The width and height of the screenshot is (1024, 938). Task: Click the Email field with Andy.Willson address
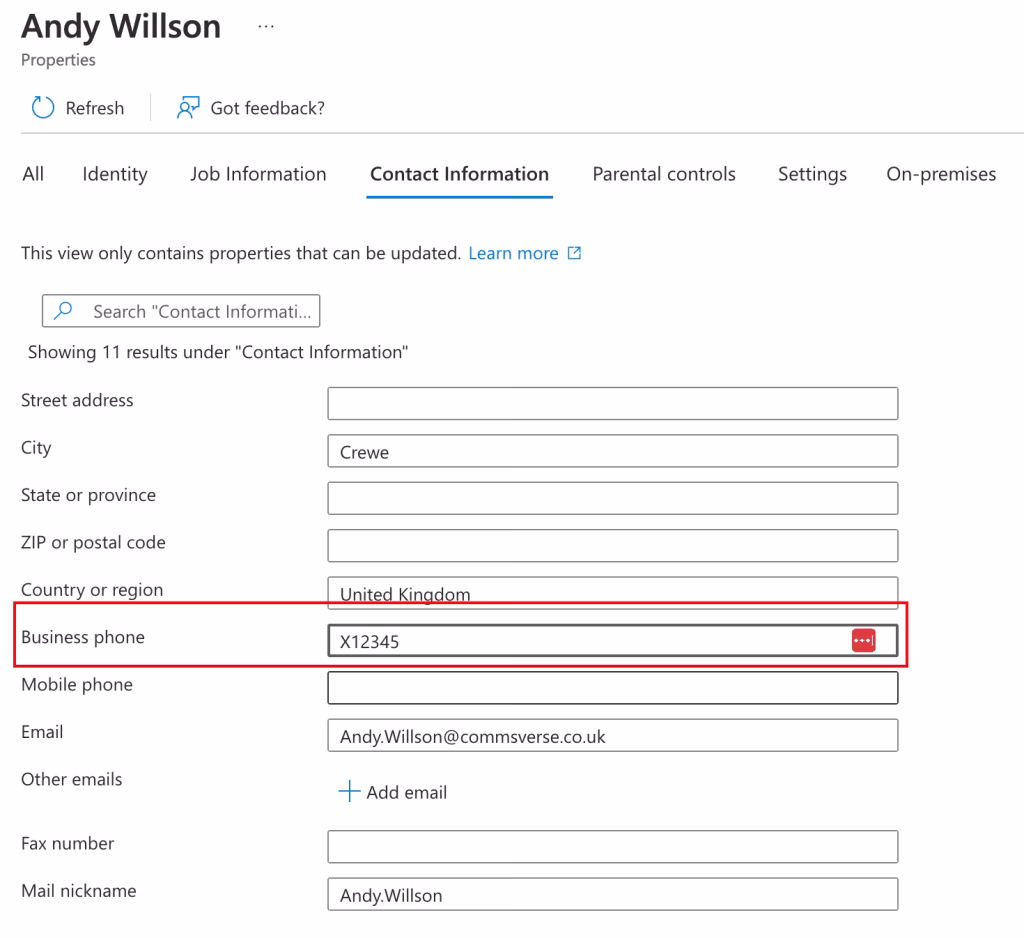click(x=612, y=735)
